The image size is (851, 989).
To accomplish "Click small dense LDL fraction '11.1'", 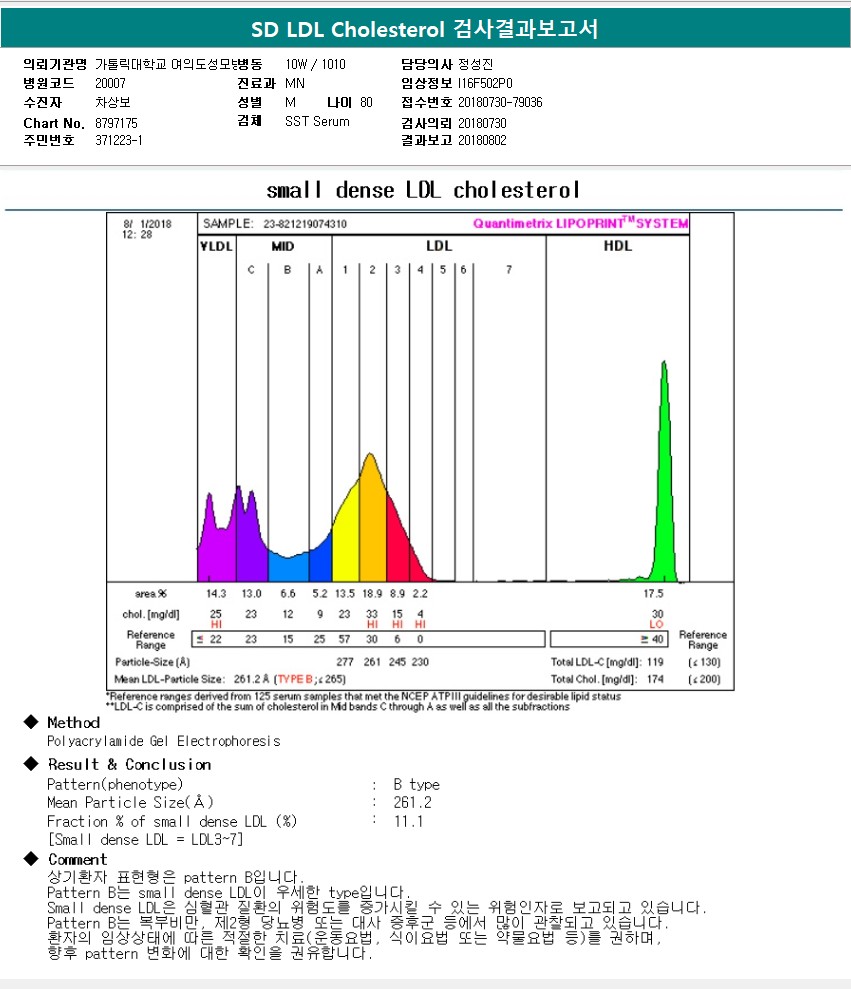I will click(408, 821).
